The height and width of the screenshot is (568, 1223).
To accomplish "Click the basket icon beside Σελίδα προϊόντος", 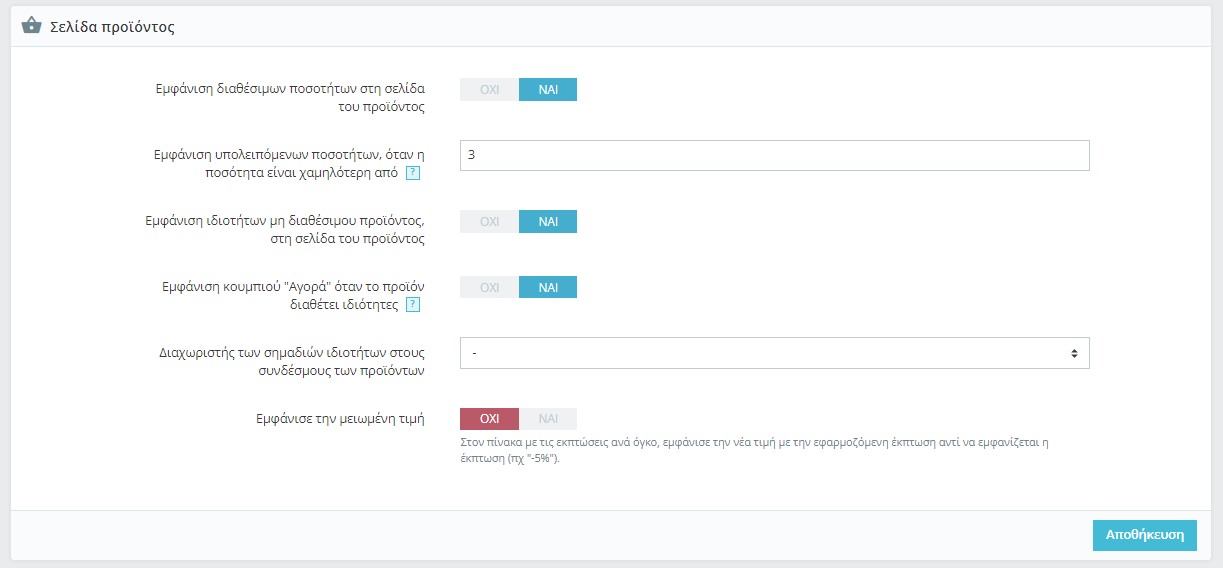I will pos(31,26).
